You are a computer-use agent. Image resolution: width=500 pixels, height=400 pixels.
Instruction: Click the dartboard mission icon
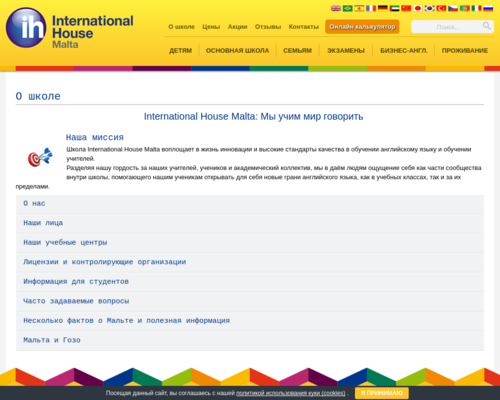click(x=40, y=157)
